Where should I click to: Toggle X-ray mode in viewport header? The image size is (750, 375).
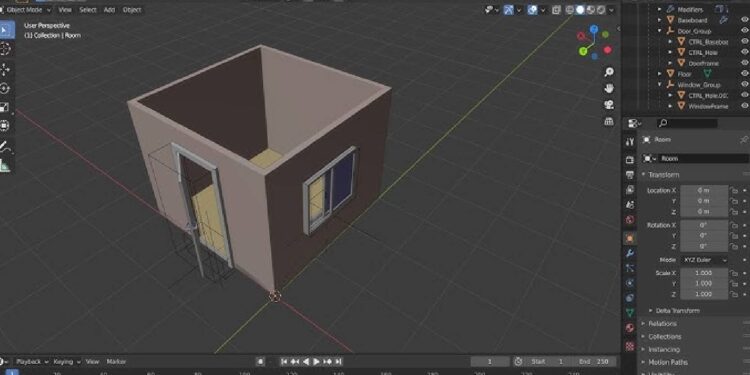point(556,10)
